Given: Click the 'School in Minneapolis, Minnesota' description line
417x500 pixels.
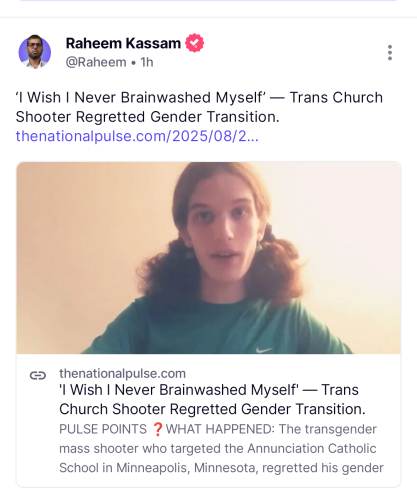Looking at the screenshot, I should click(221, 468).
